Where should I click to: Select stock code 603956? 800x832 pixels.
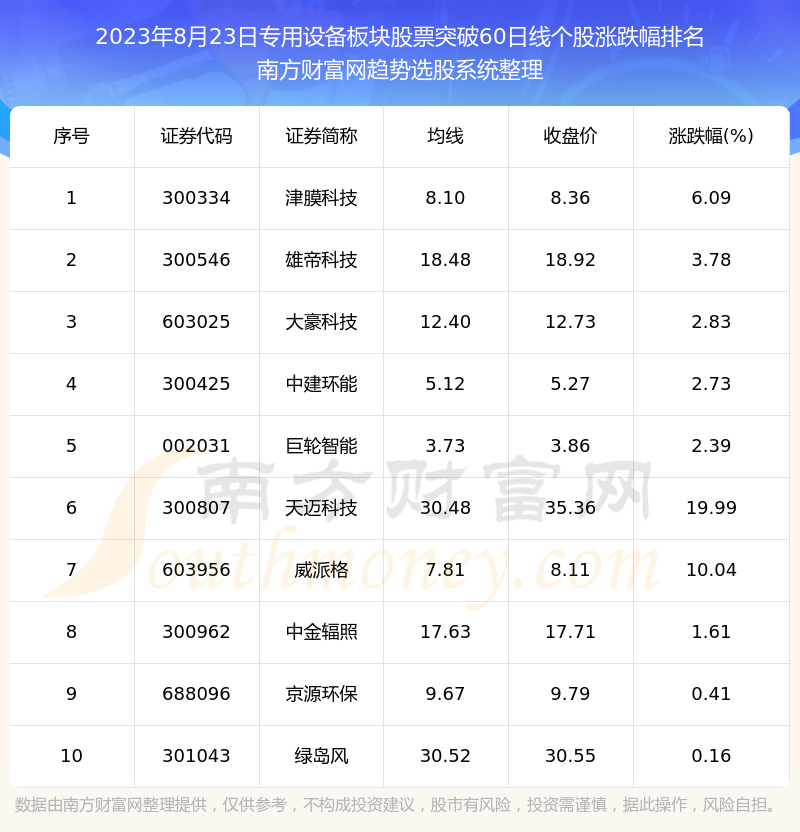196,570
